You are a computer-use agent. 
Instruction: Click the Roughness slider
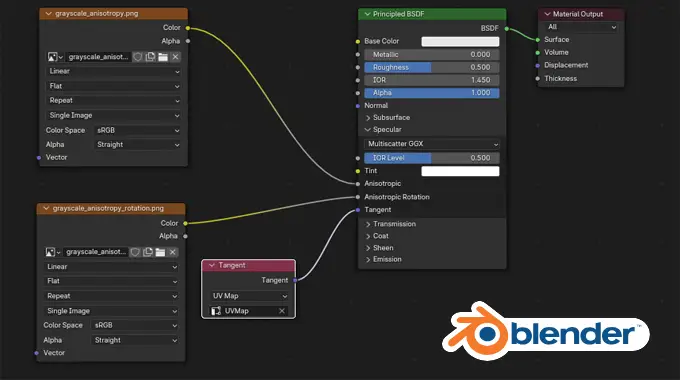pos(432,67)
